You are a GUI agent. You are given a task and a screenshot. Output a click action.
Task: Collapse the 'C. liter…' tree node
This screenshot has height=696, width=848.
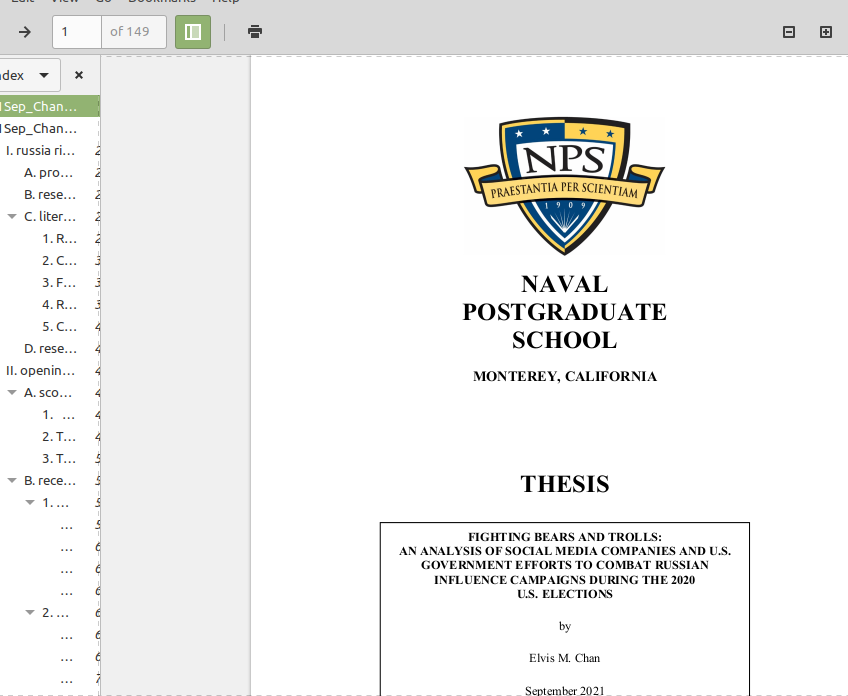pyautogui.click(x=12, y=217)
